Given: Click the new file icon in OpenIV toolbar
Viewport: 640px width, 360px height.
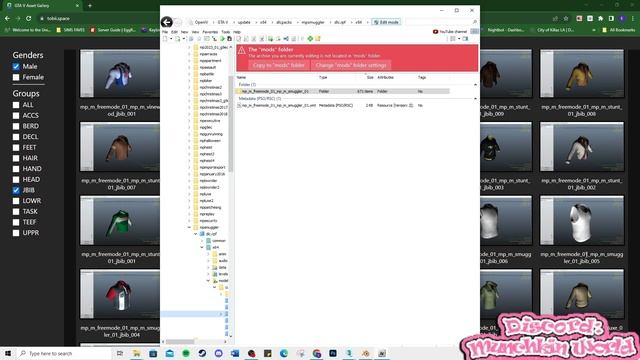Looking at the screenshot, I should coord(165,39).
